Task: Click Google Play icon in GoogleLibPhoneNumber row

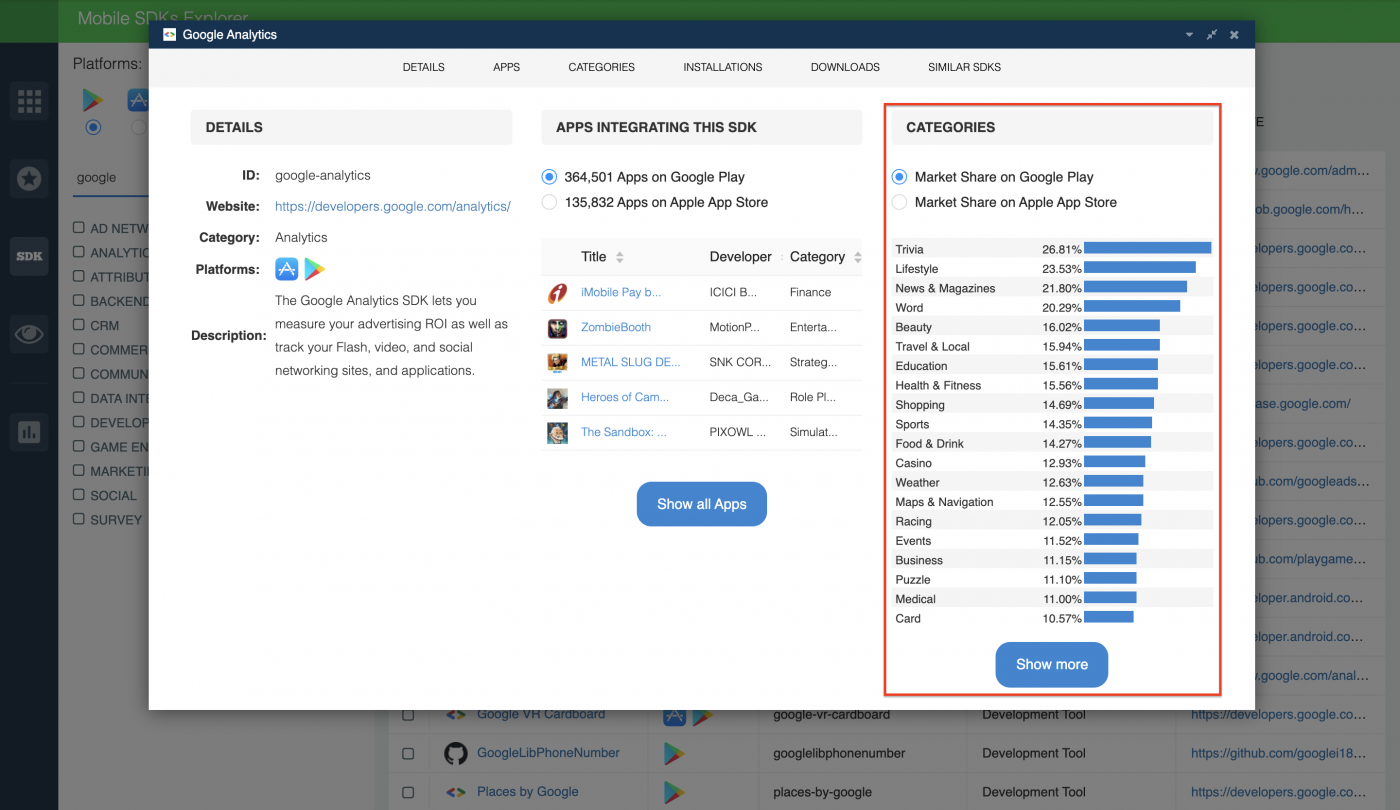Action: point(673,753)
